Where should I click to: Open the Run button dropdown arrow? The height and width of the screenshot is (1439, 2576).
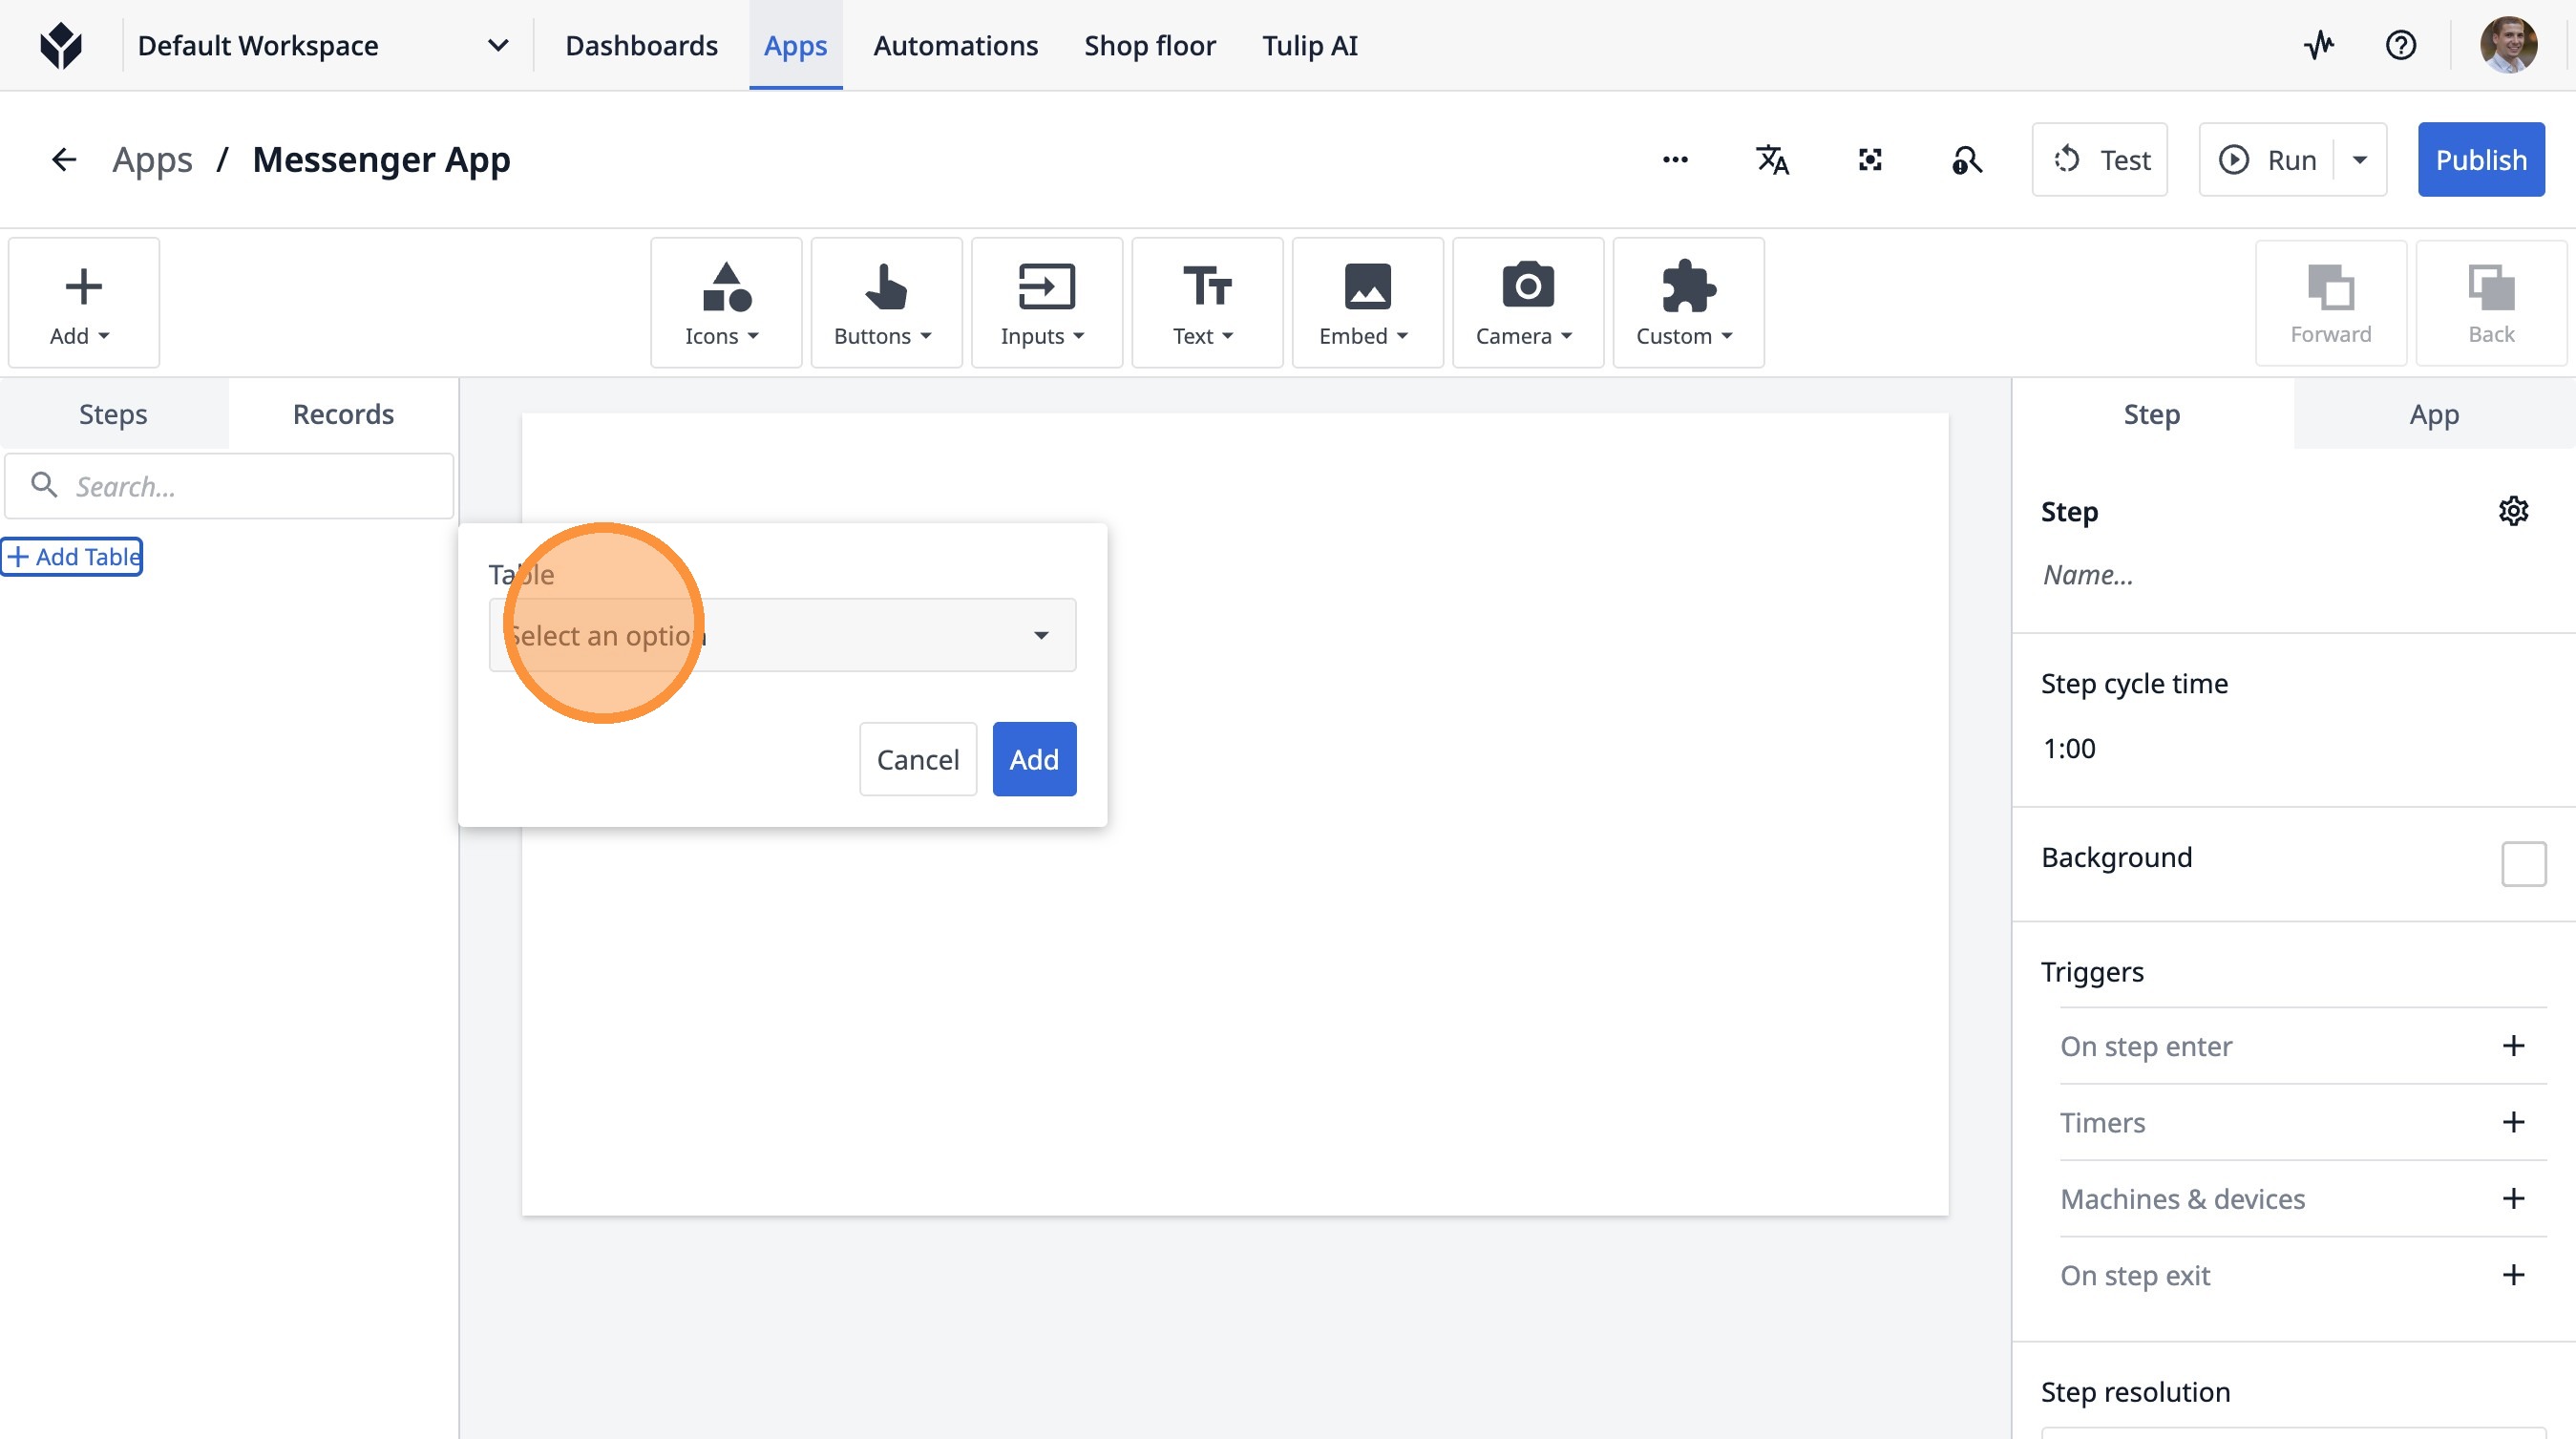point(2360,160)
